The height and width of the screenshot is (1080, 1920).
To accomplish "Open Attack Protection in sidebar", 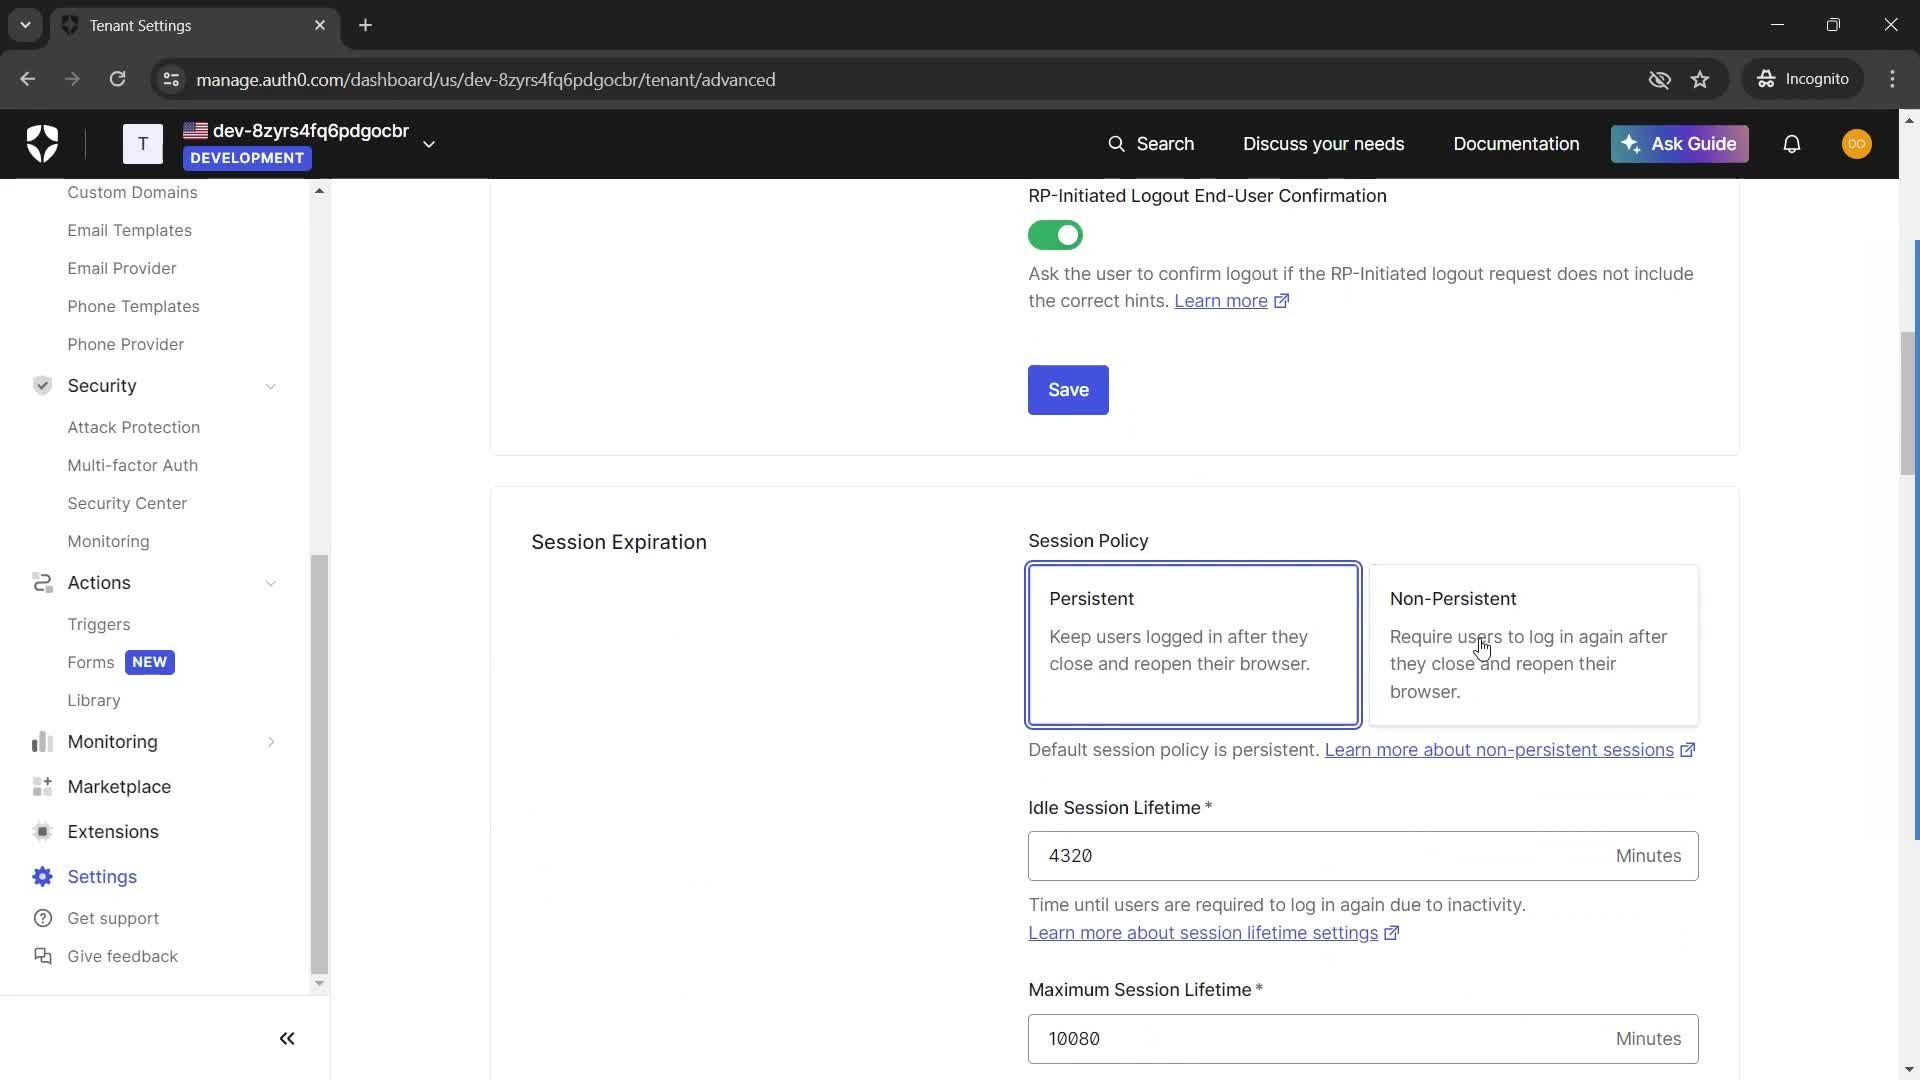I will [x=133, y=427].
